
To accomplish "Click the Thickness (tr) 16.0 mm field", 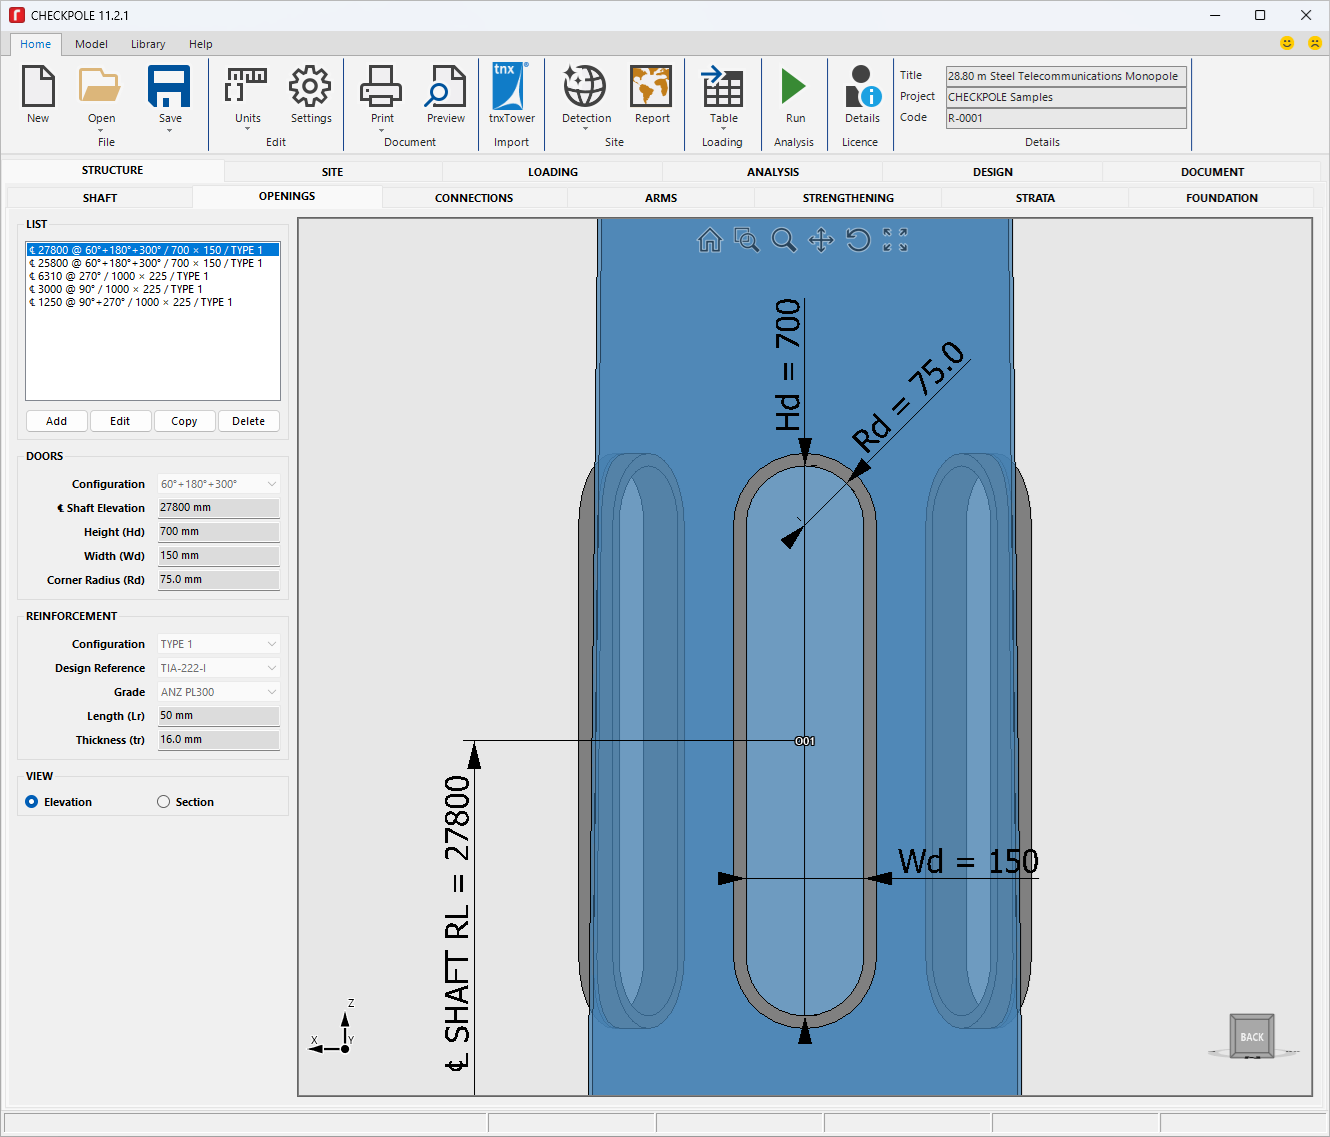I will point(218,740).
